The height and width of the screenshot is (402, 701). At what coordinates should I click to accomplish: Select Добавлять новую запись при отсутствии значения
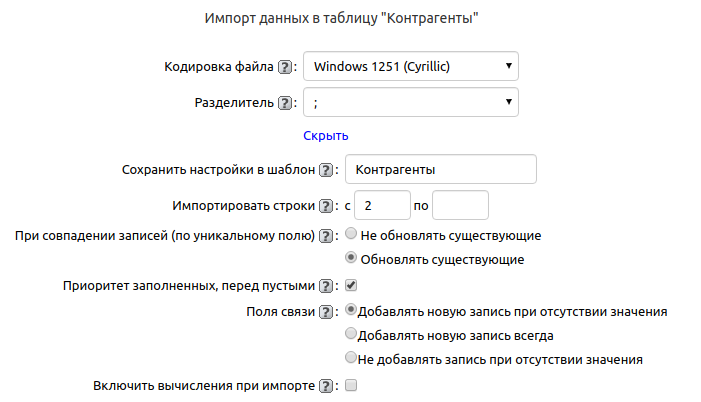point(350,310)
